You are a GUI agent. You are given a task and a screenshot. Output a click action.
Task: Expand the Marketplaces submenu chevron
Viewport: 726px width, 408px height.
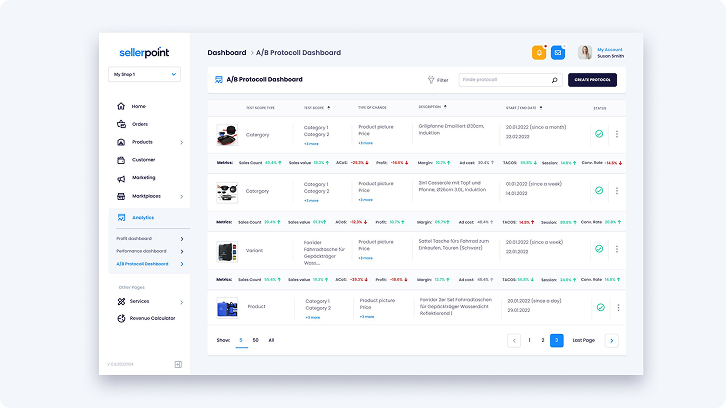[x=182, y=197]
